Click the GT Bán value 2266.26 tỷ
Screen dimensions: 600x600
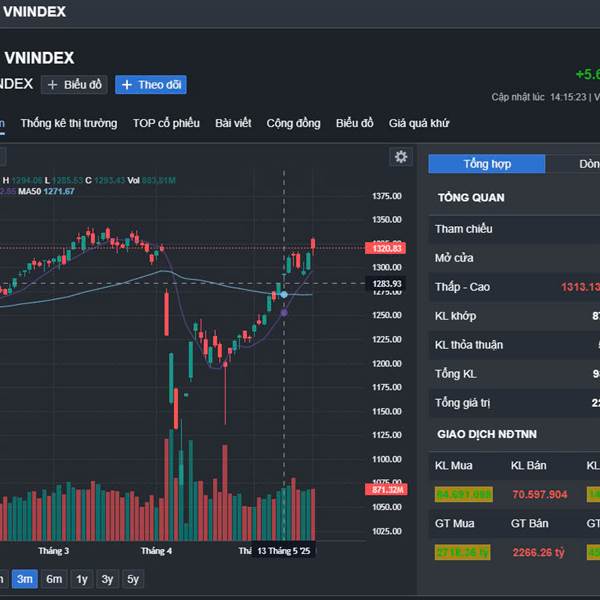[538, 552]
